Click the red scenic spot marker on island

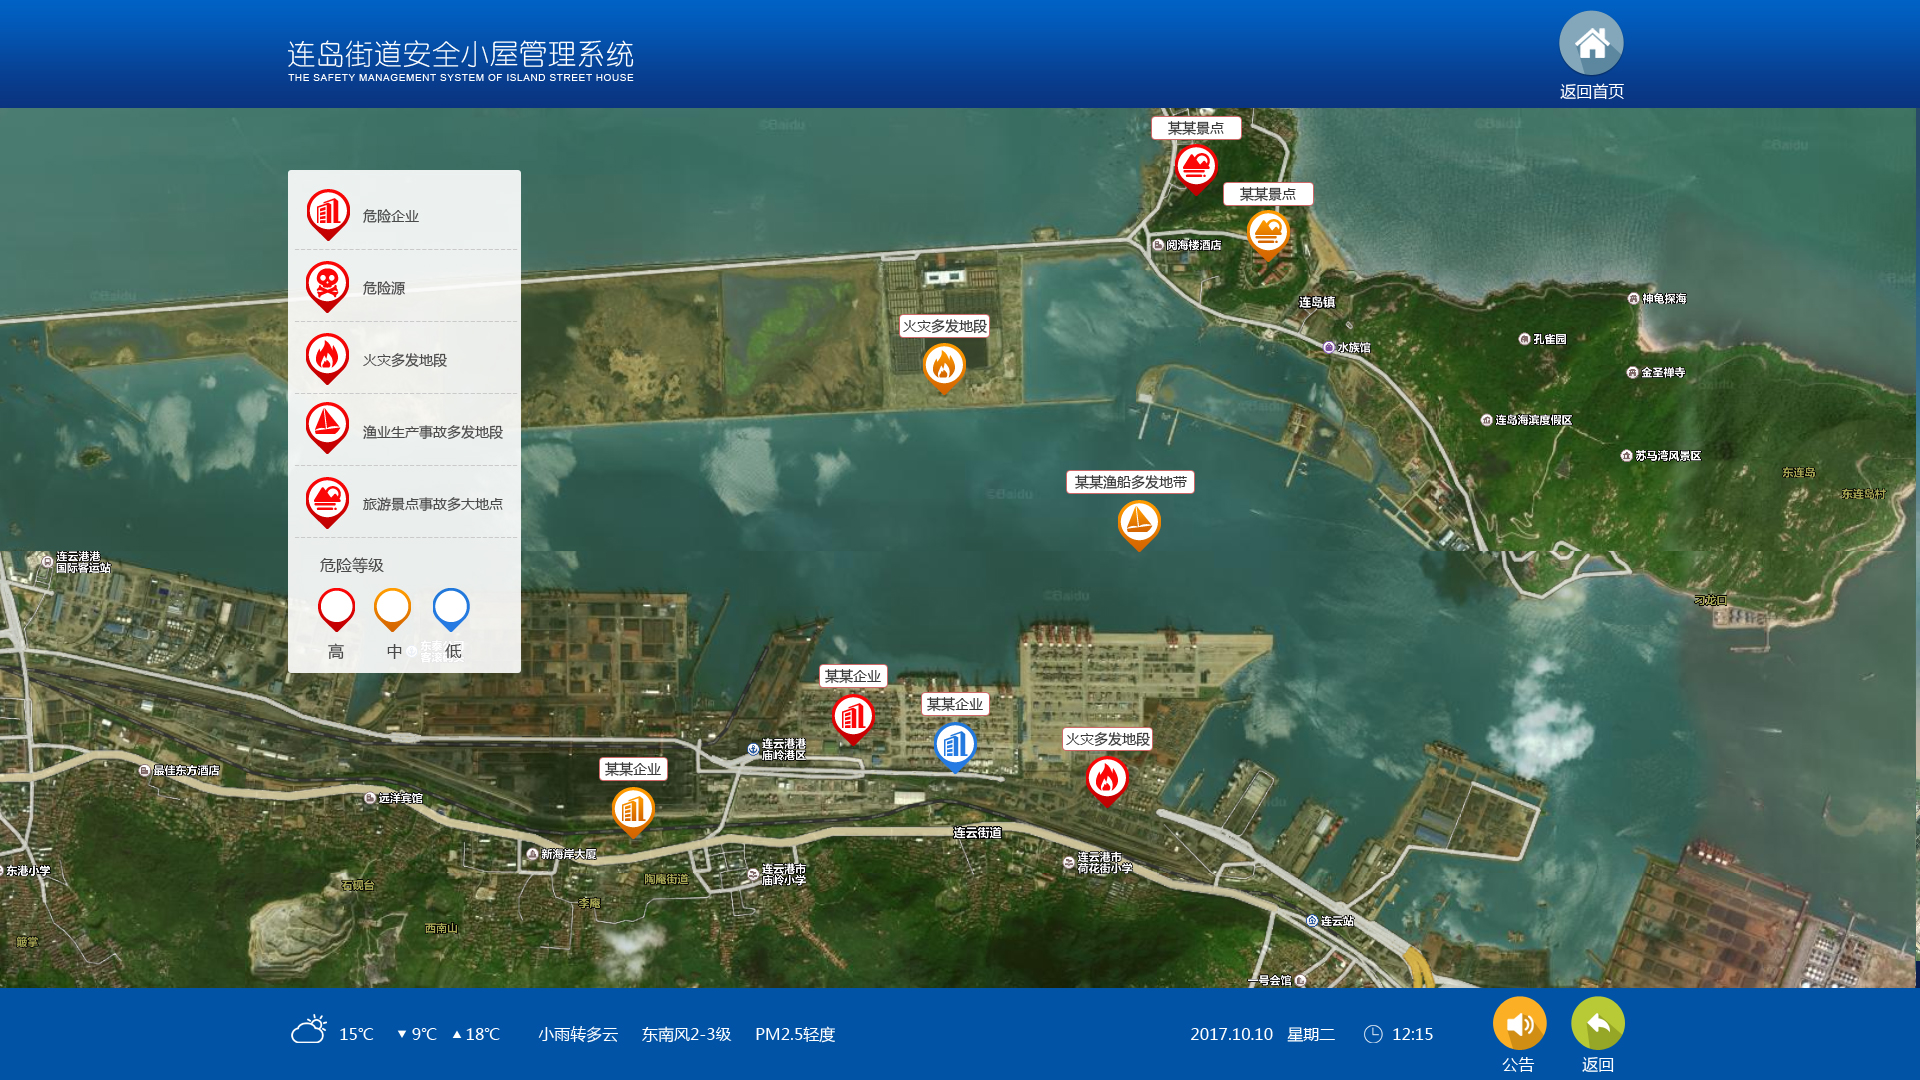(x=1196, y=167)
